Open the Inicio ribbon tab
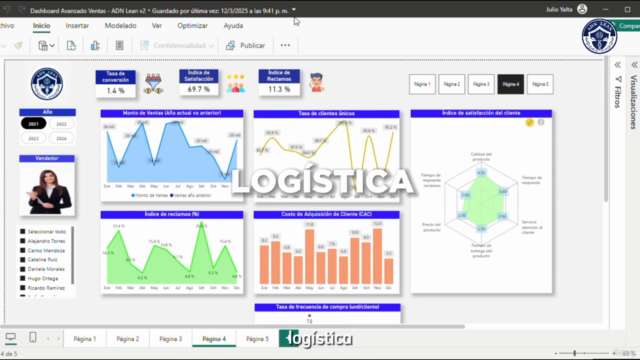Viewport: 640px width, 360px height. pos(41,26)
